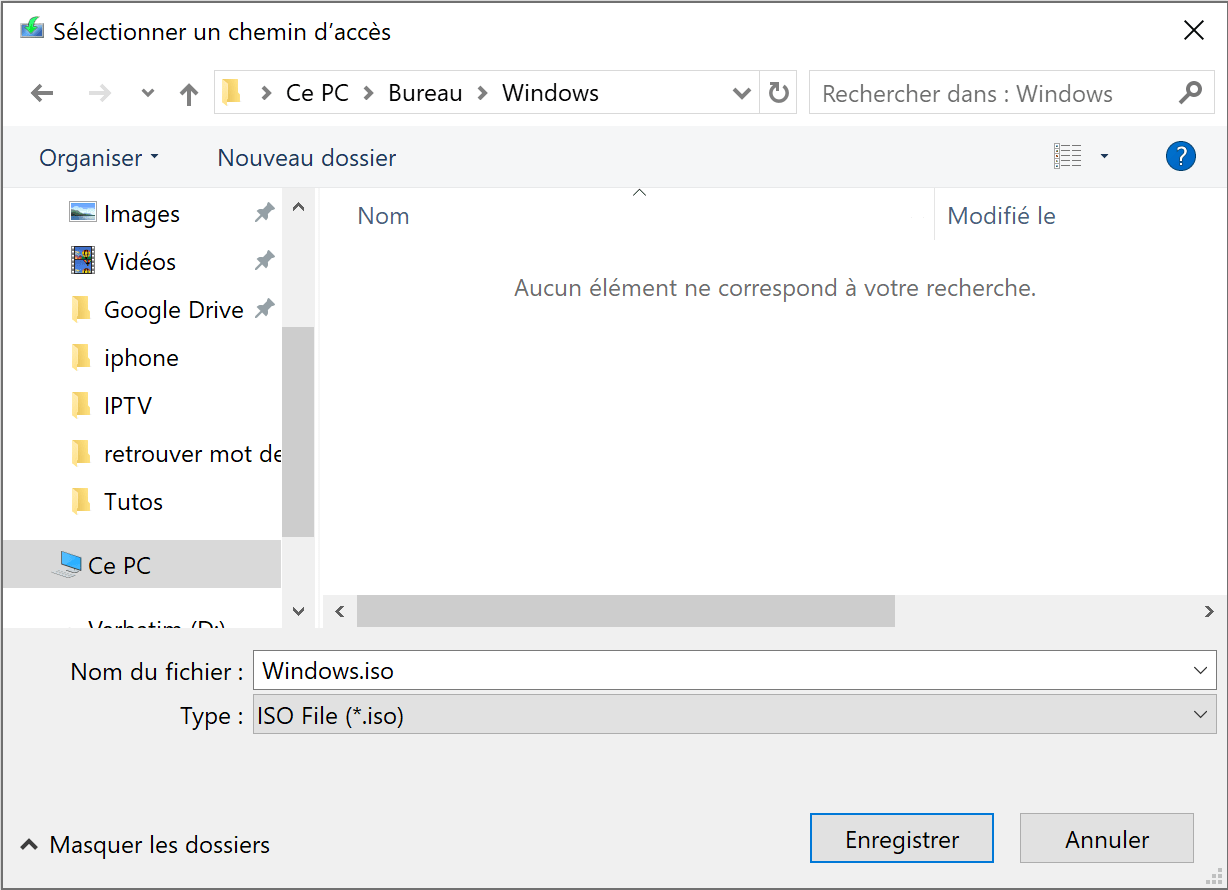Expand the Type ISO File combo box
This screenshot has height=890, width=1228.
point(1200,715)
